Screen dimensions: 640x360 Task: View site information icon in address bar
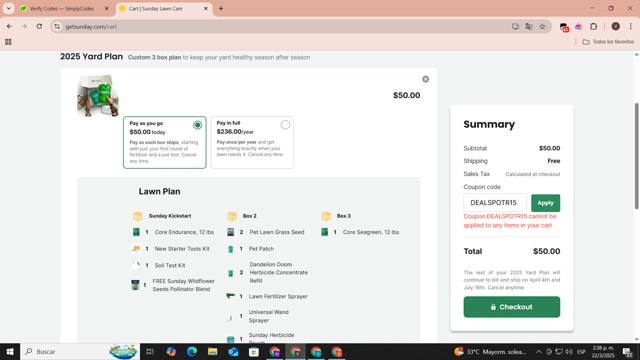(57, 27)
